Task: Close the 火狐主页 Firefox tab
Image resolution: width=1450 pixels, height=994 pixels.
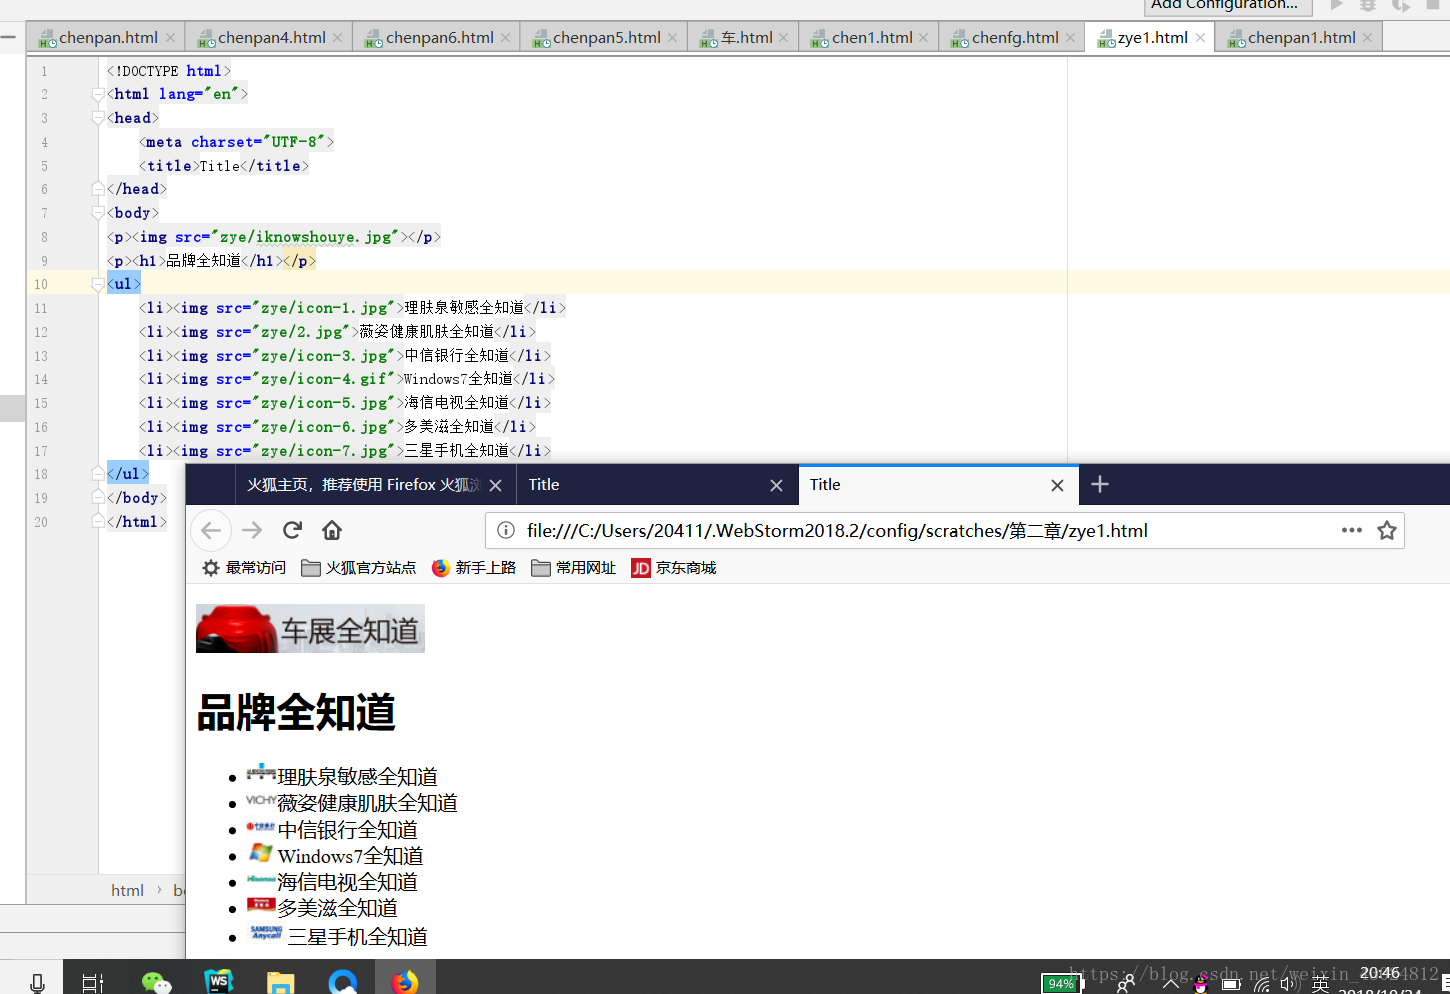Action: pyautogui.click(x=495, y=485)
